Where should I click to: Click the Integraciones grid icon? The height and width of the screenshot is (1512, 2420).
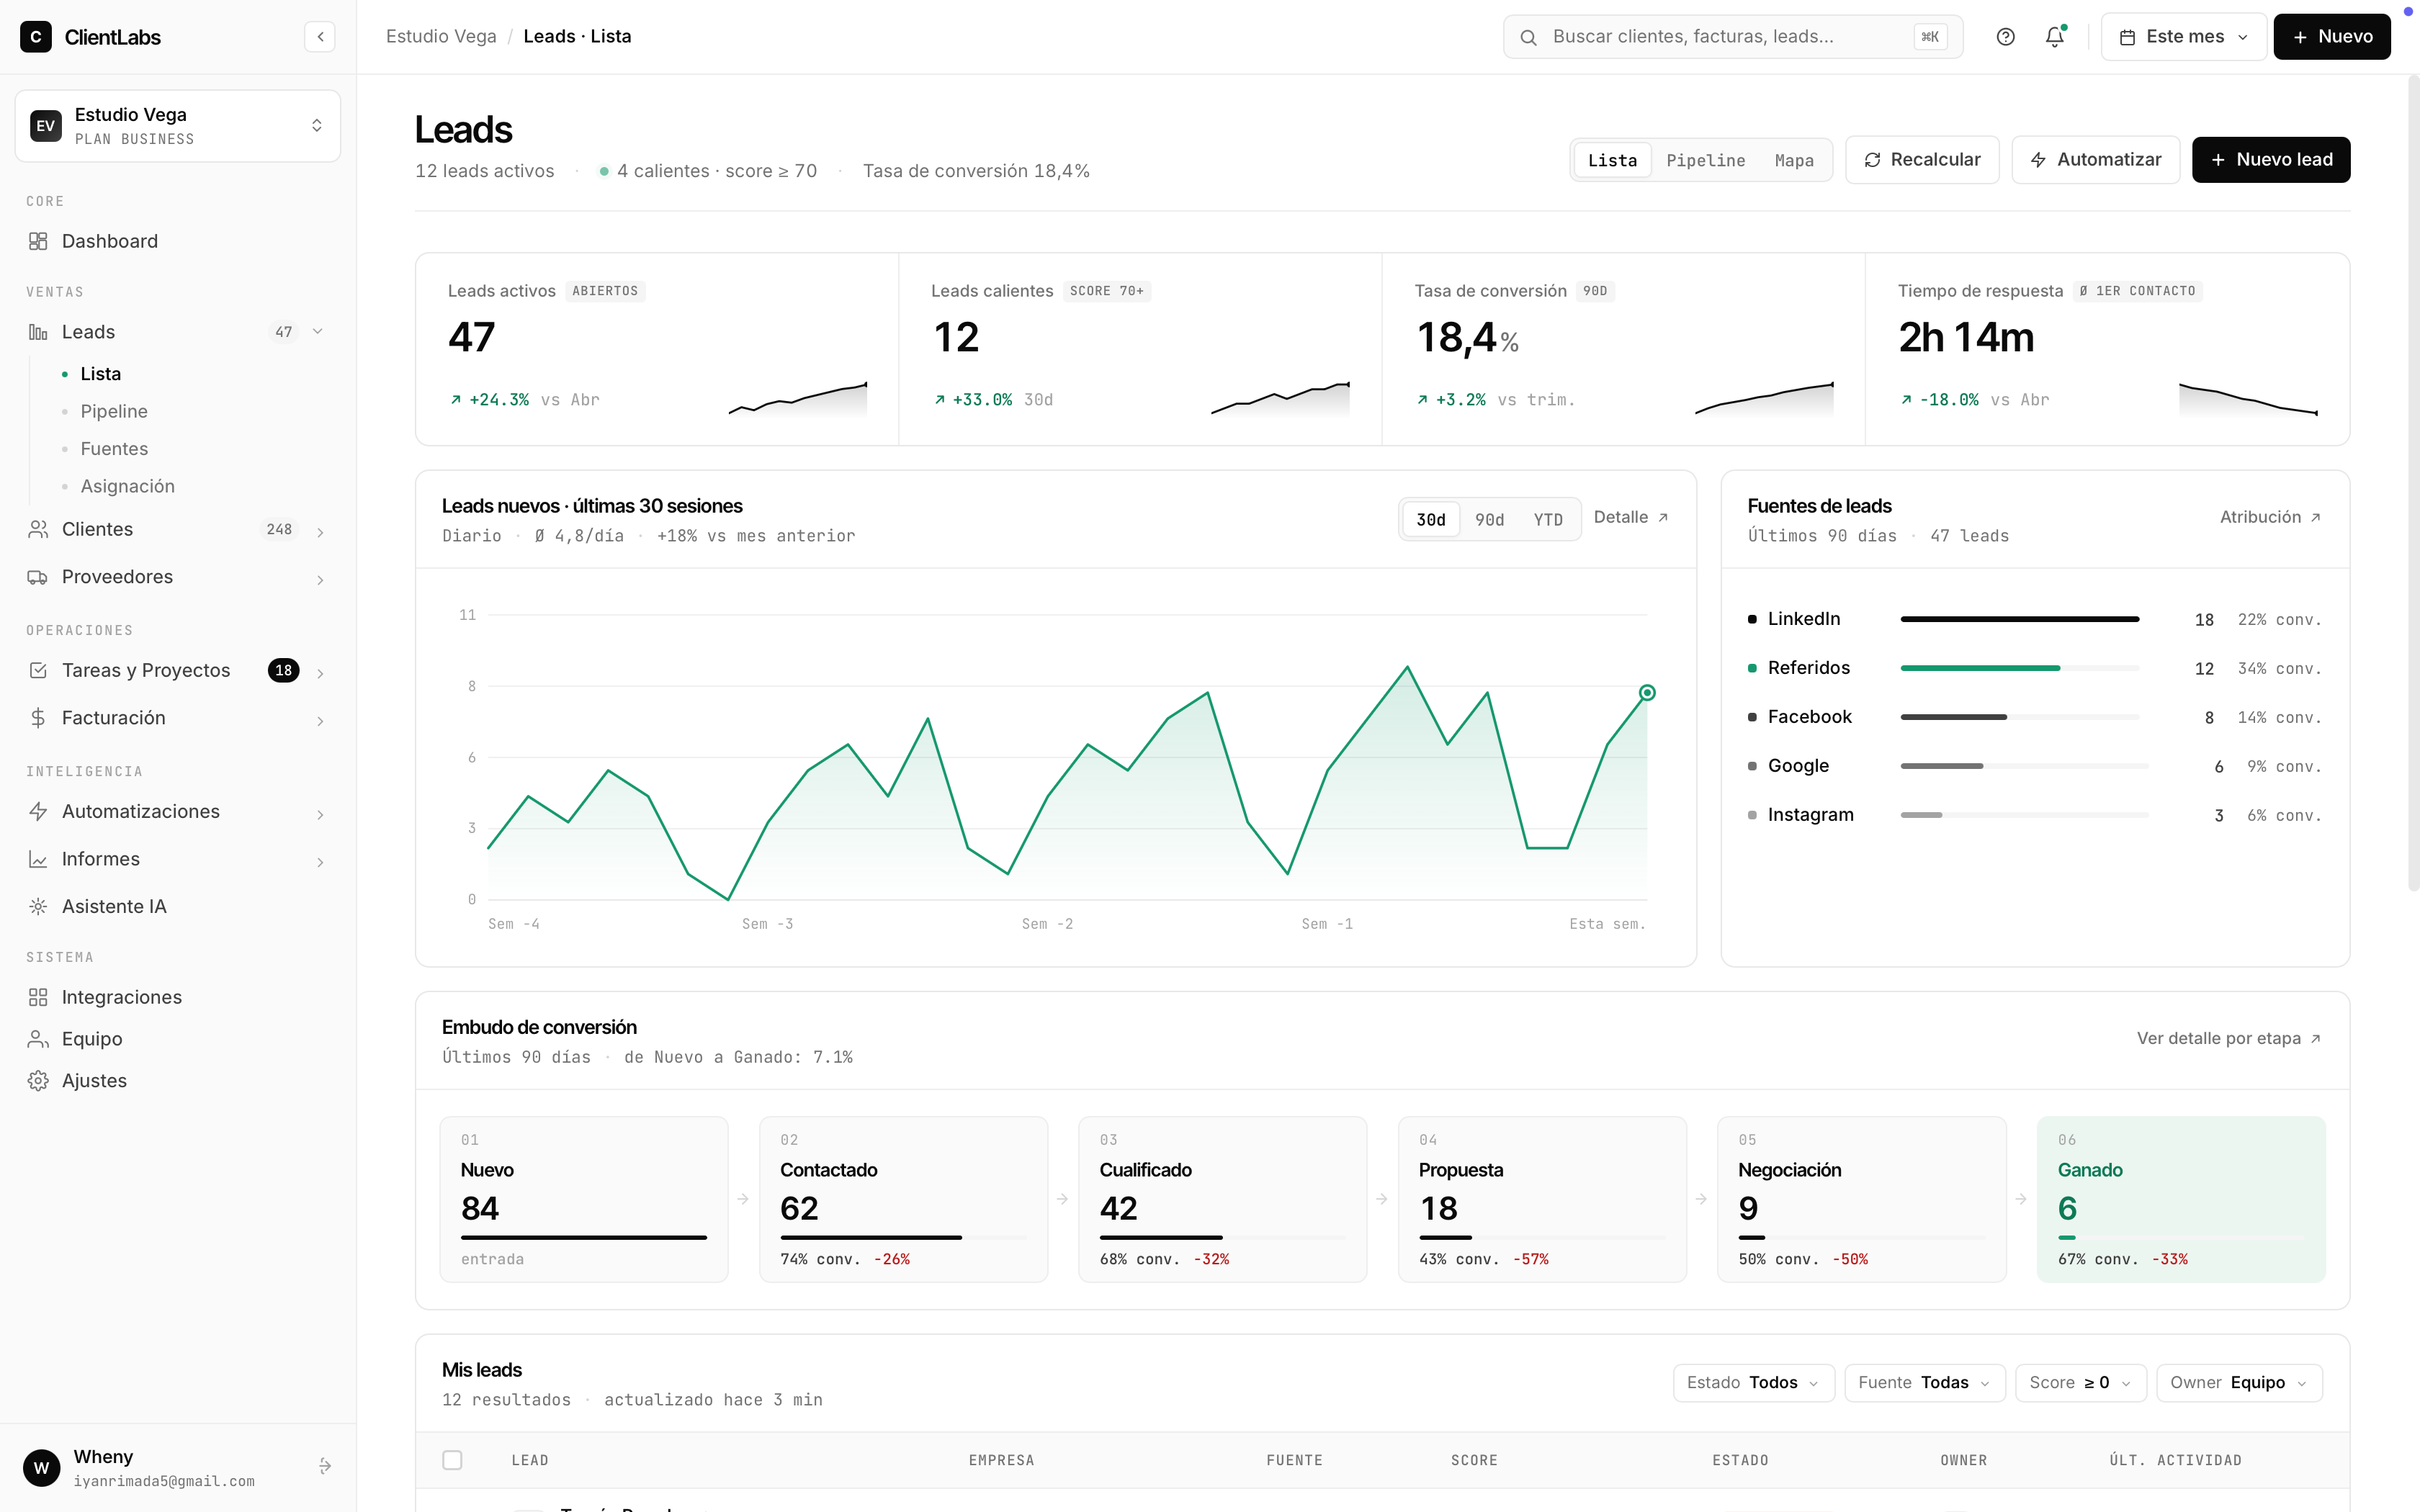click(x=38, y=997)
